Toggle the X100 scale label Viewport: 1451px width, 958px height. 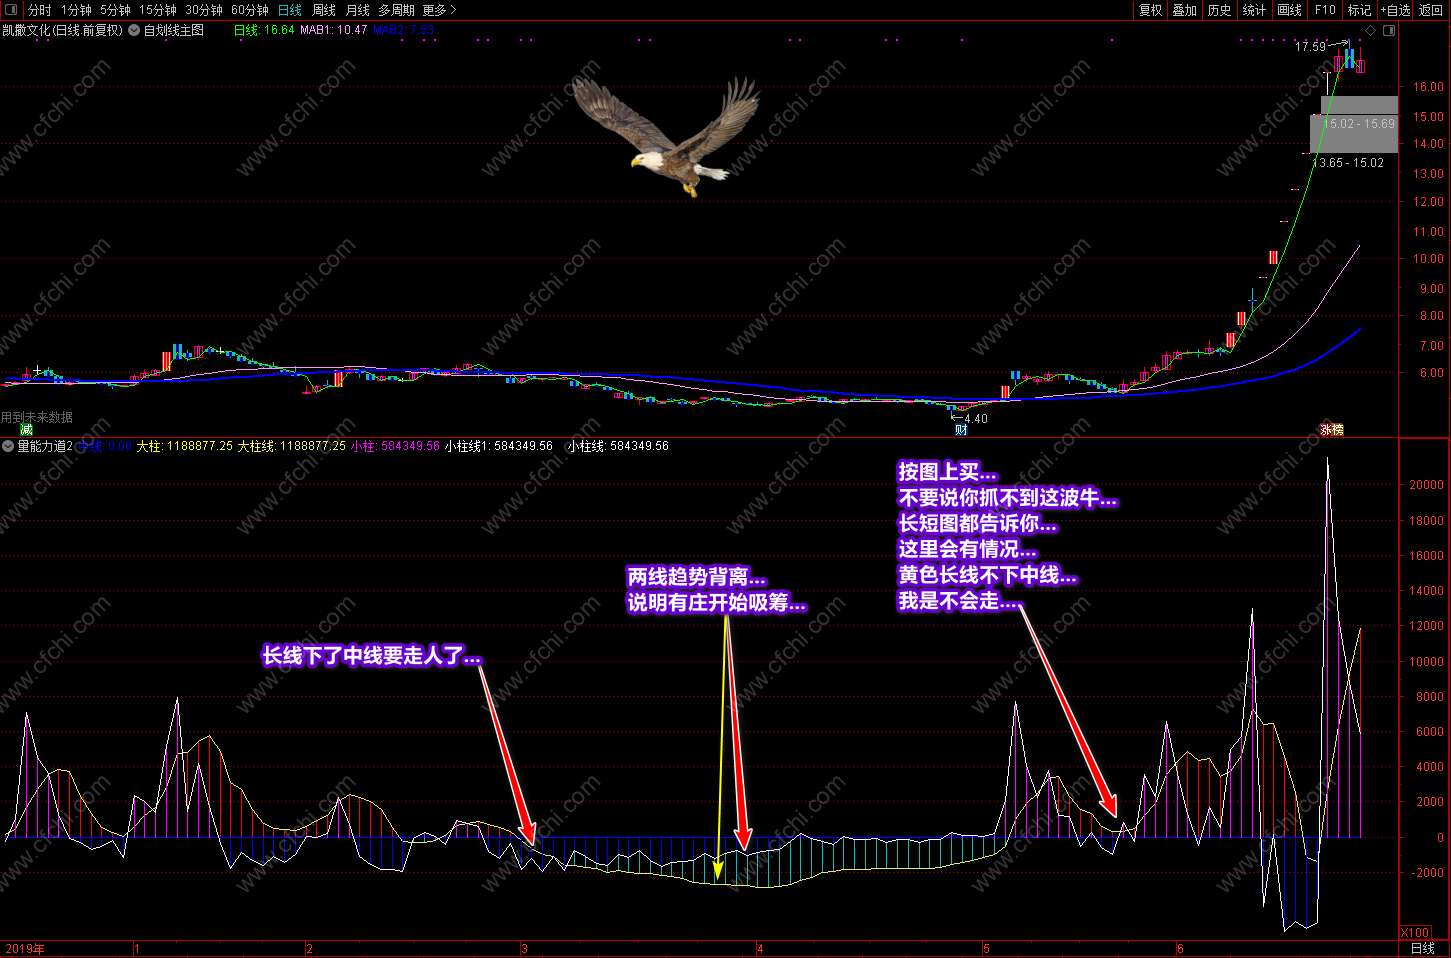(1415, 933)
